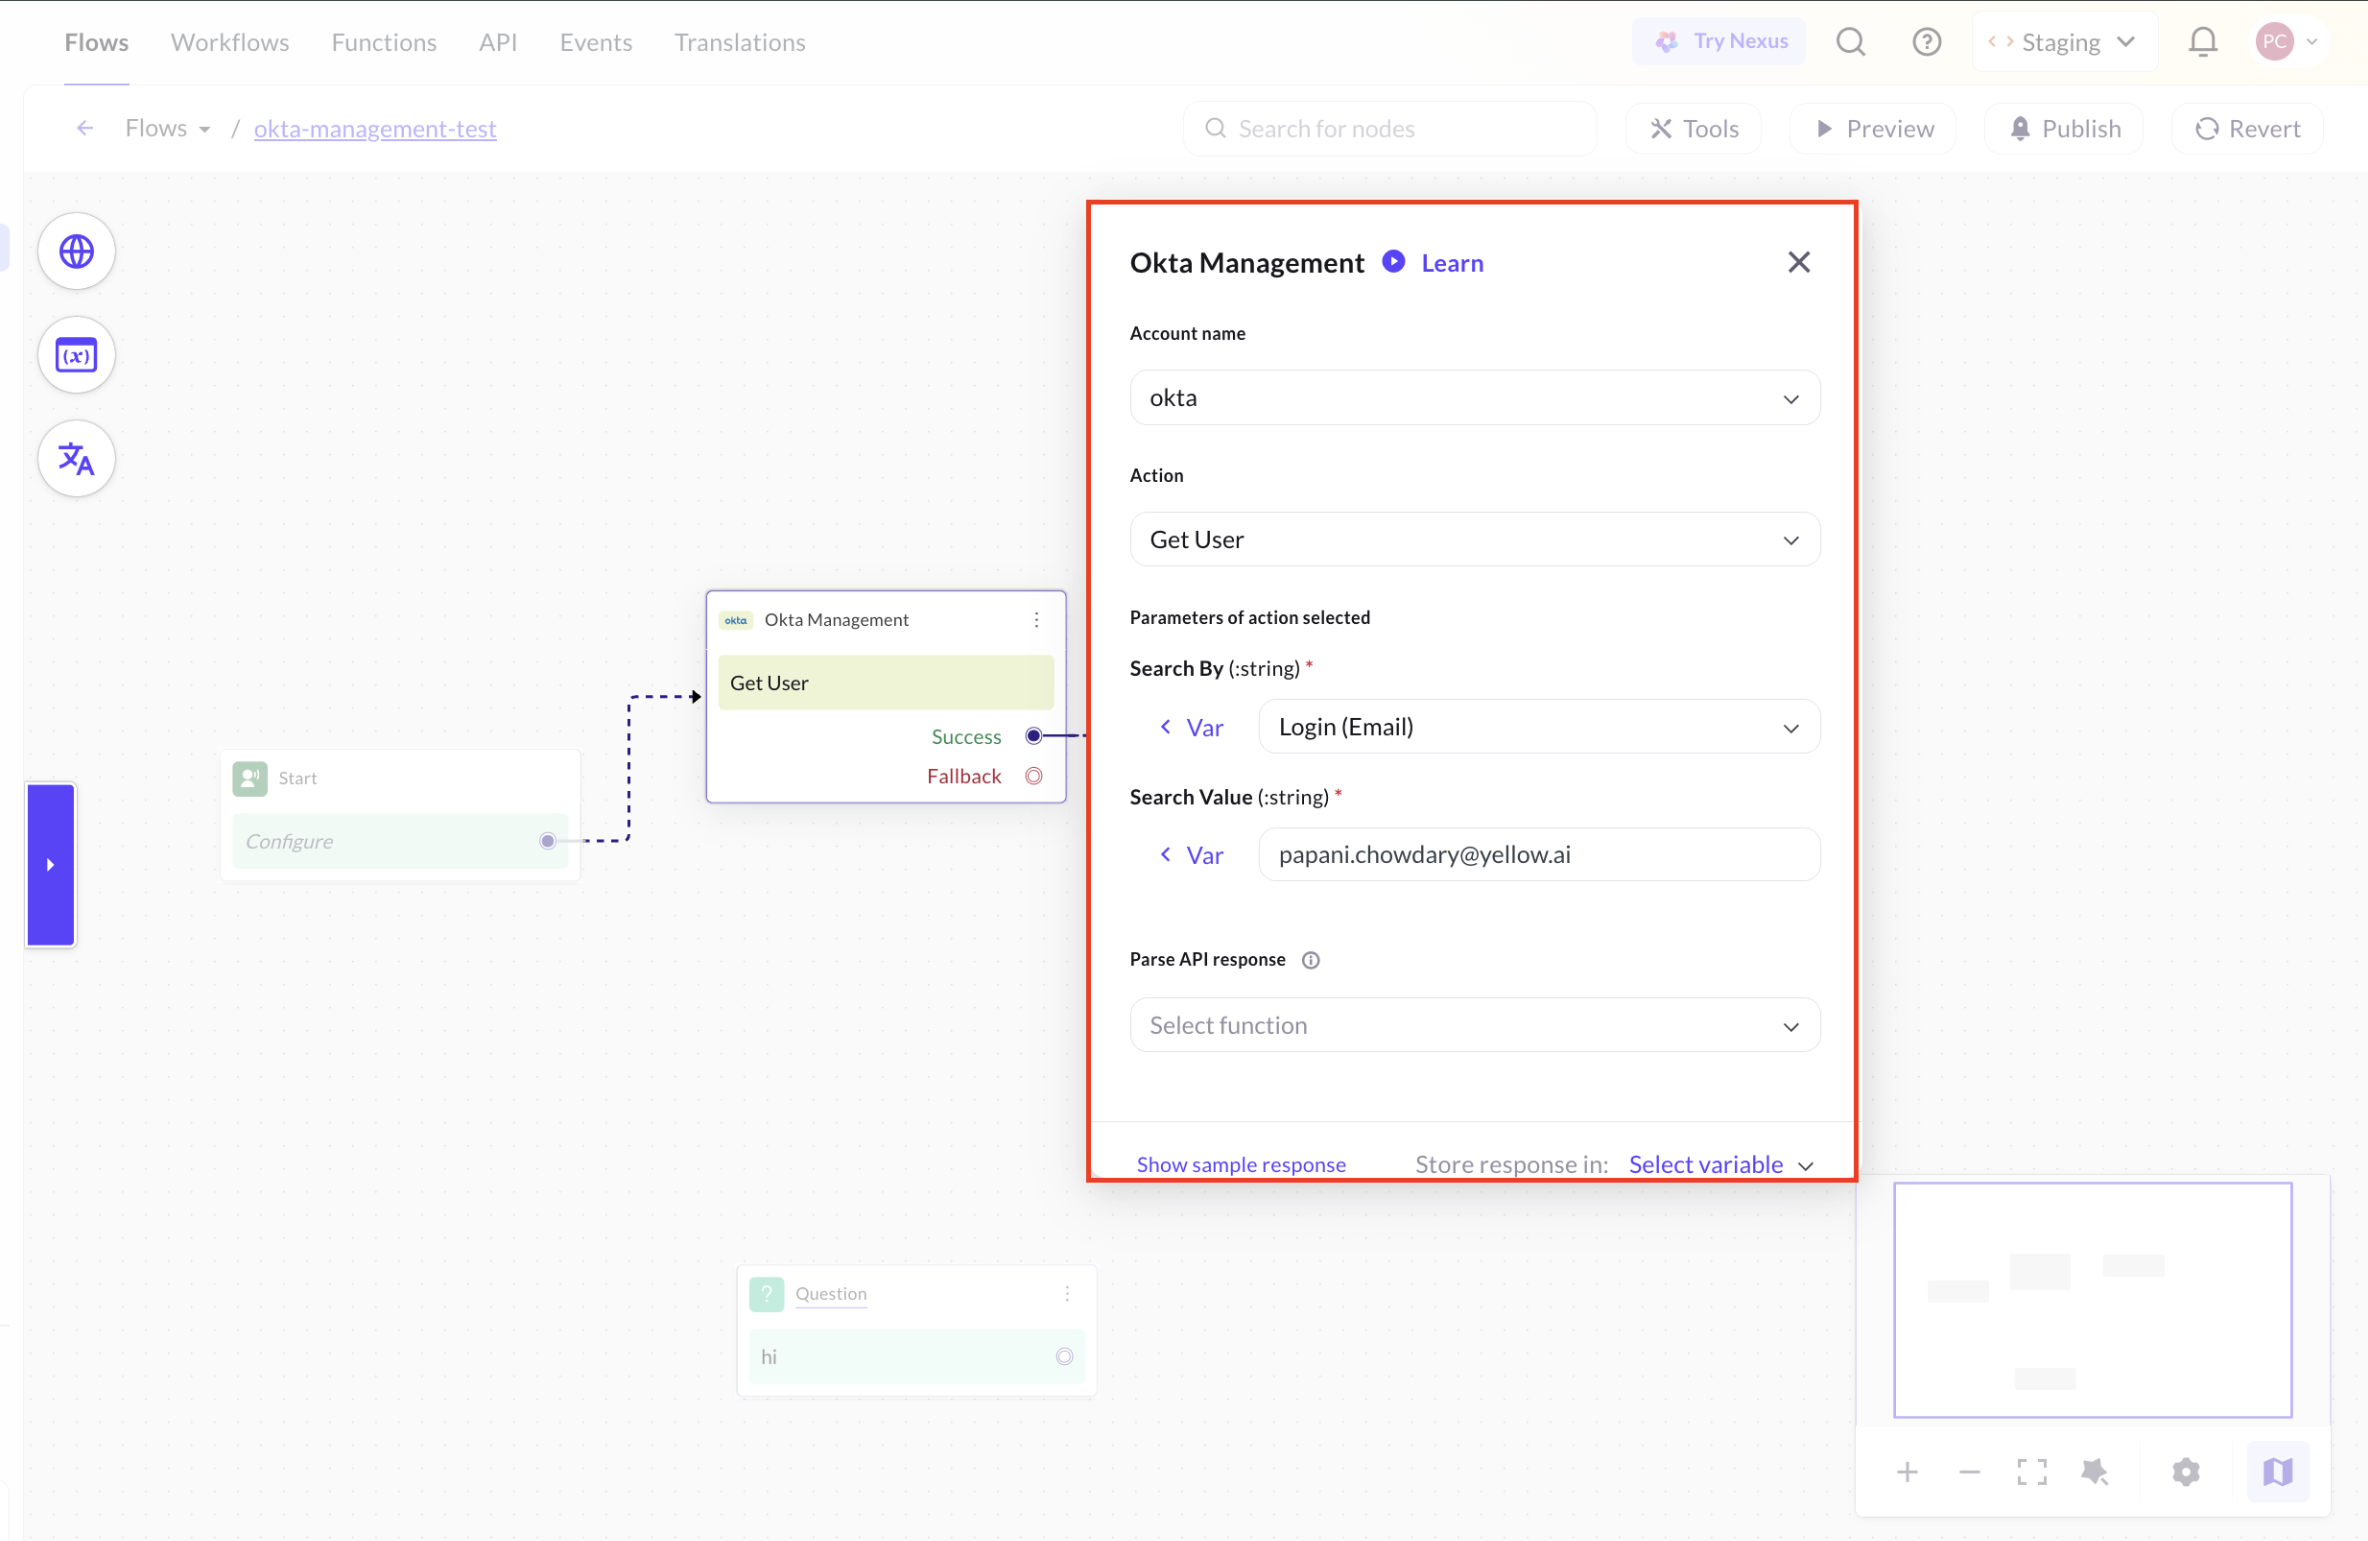The image size is (2368, 1541).
Task: Zoom in canvas with plus icon
Action: tap(1907, 1472)
